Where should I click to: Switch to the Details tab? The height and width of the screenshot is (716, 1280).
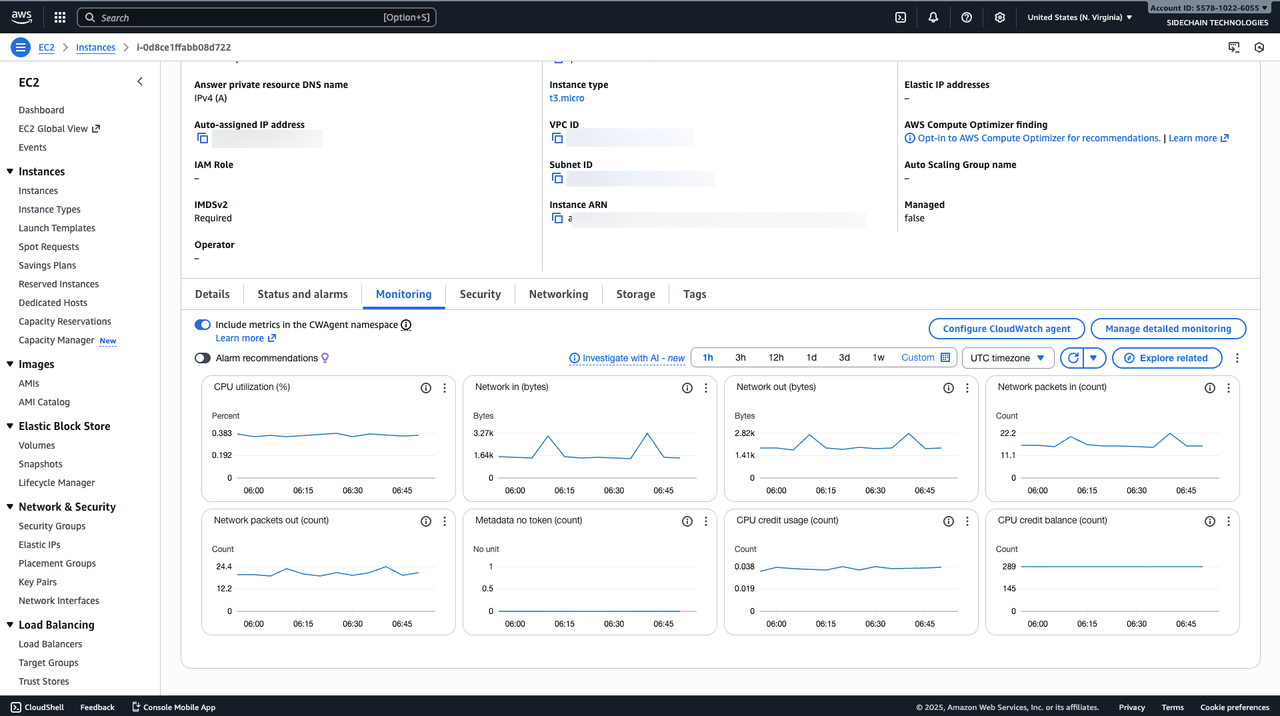pos(212,294)
